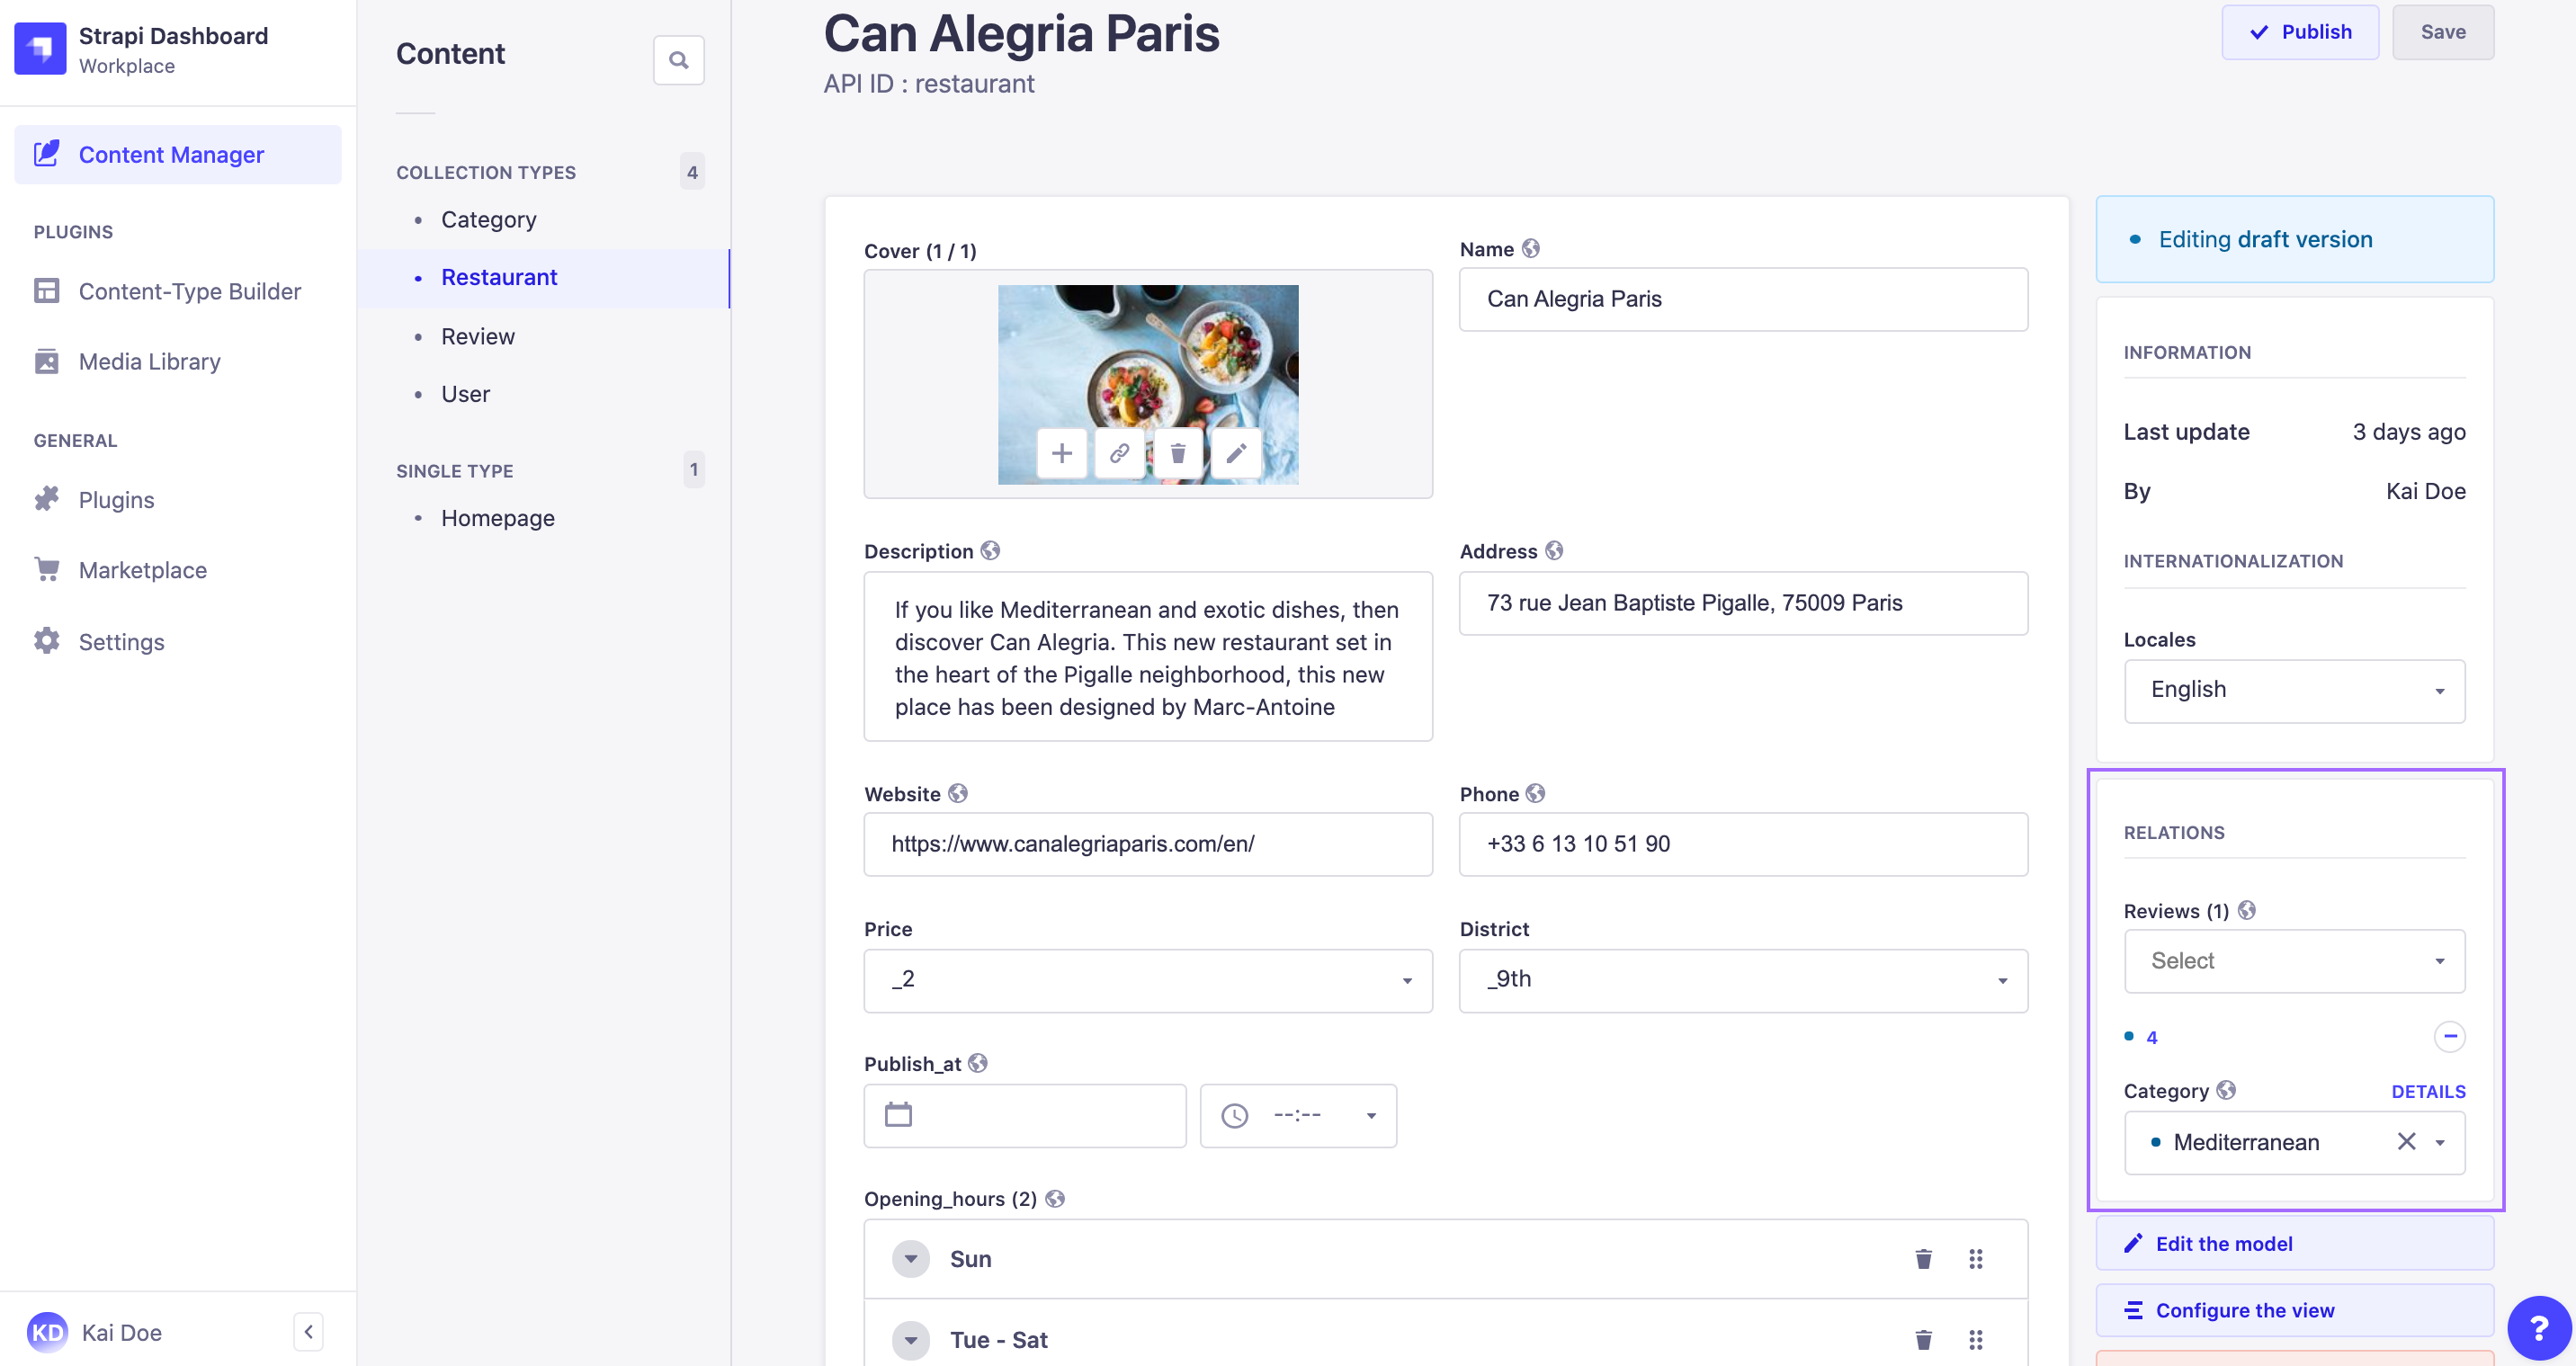2576x1366 pixels.
Task: Click the Configure the view icon
Action: click(2133, 1309)
